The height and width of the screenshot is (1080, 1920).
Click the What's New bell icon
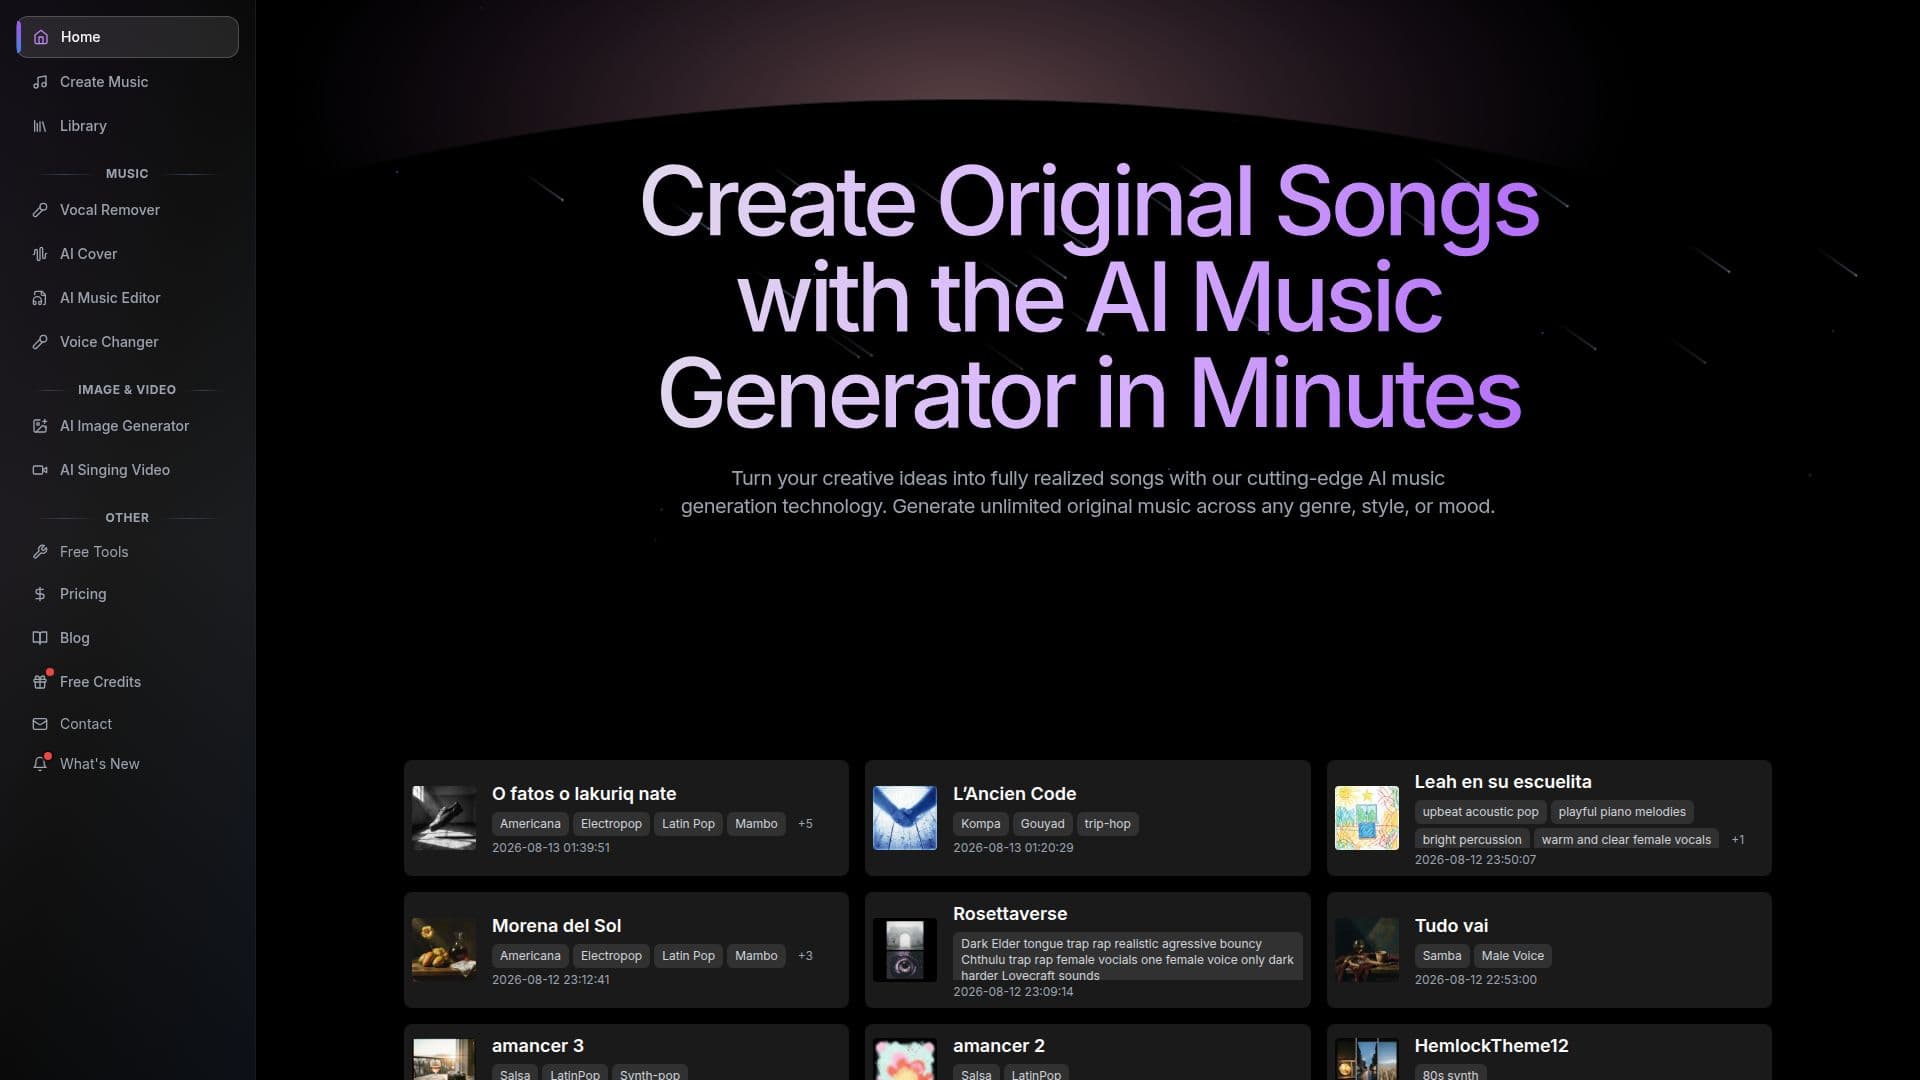40,764
